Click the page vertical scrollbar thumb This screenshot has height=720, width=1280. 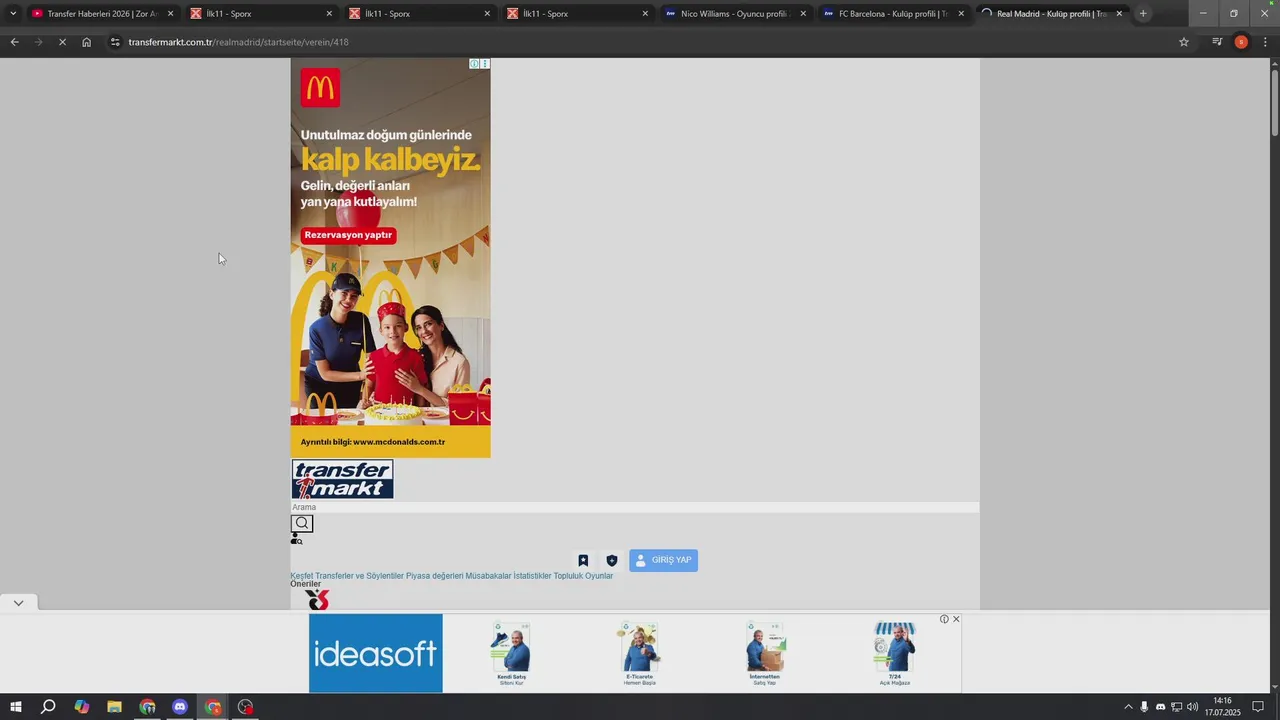(x=1274, y=102)
